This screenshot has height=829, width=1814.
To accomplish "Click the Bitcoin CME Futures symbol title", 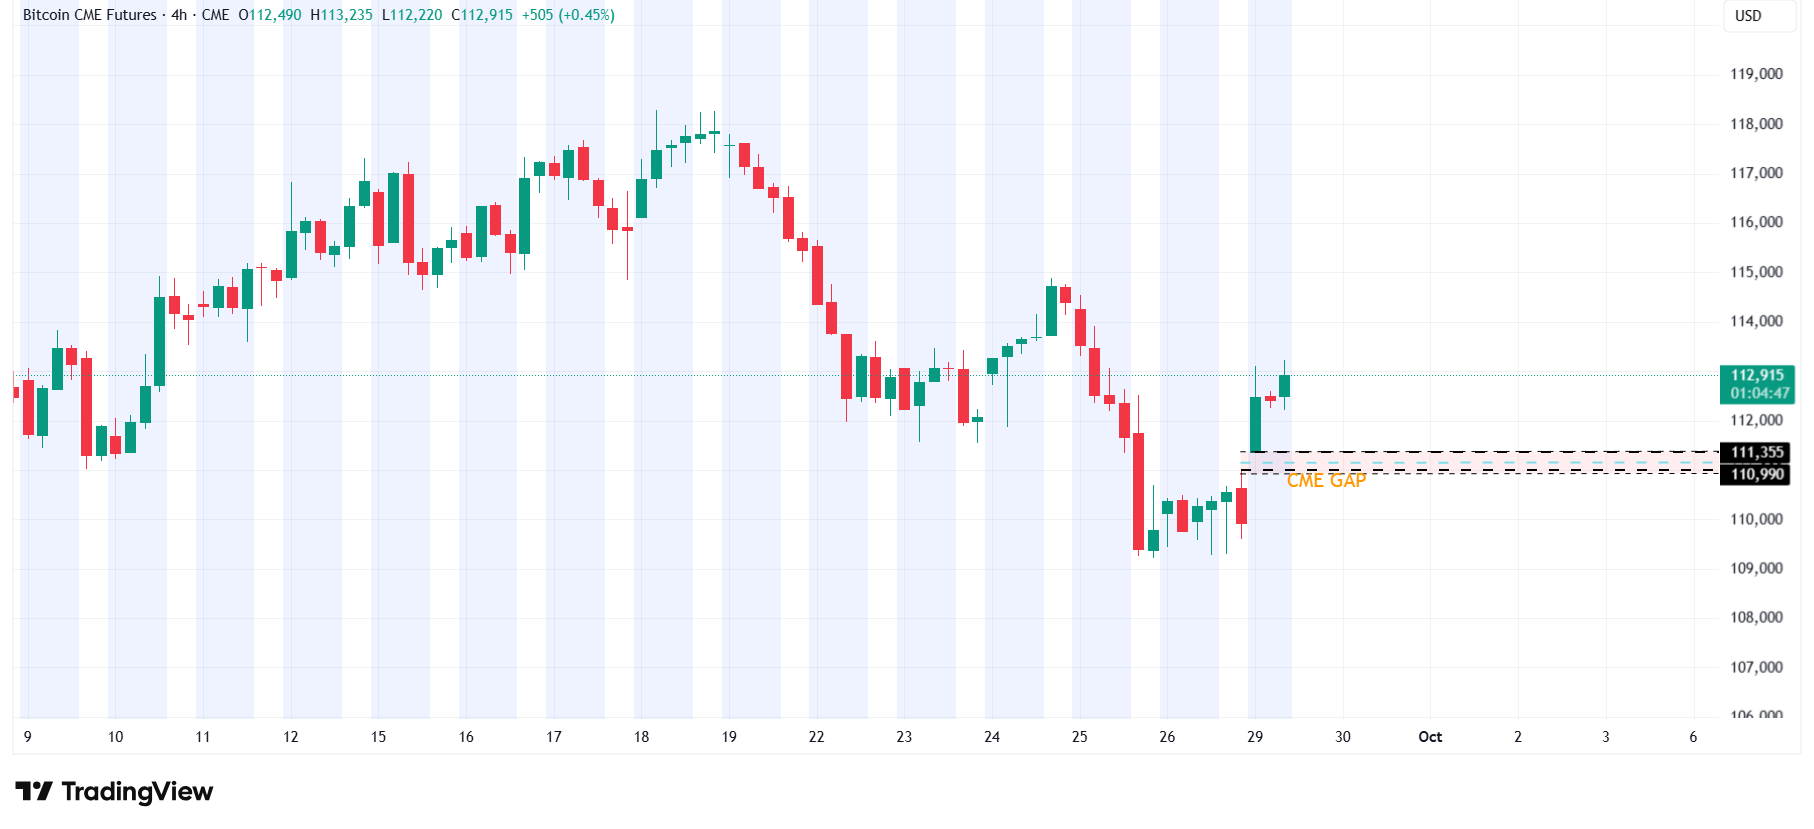I will (x=89, y=15).
